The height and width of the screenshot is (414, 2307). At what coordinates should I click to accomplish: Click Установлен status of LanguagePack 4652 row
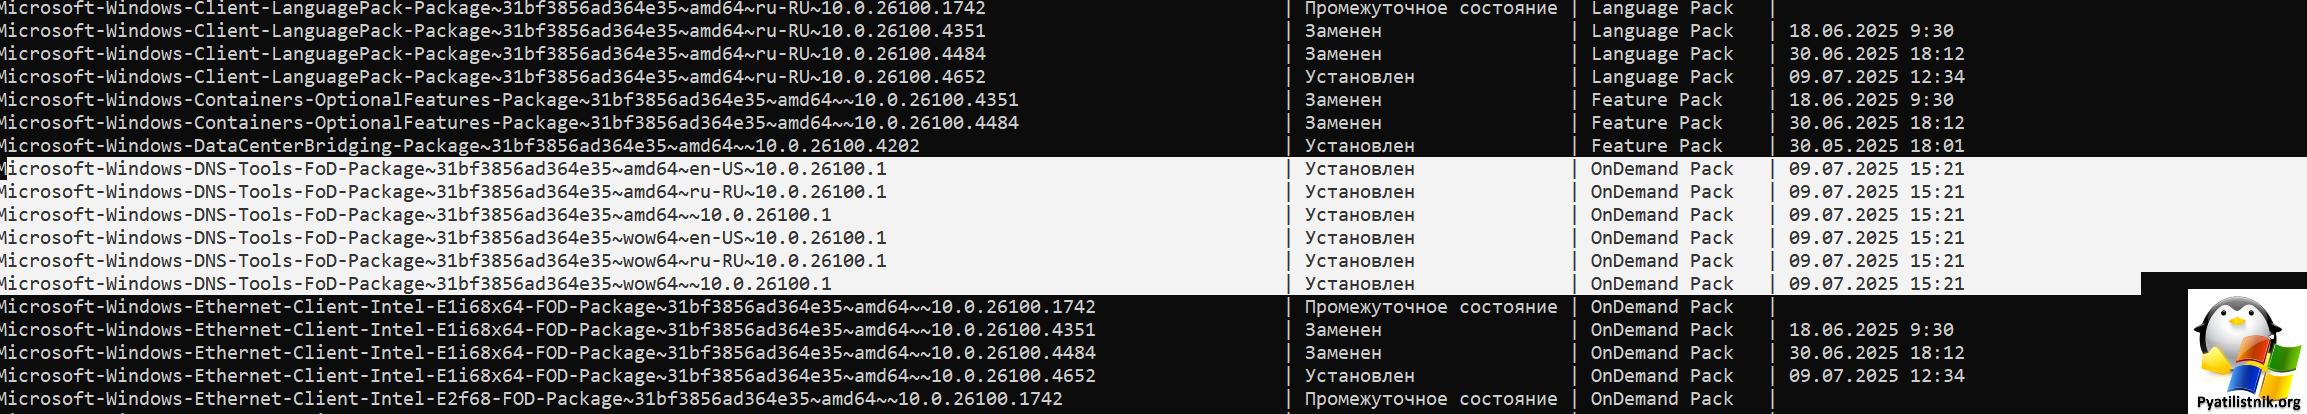tap(1359, 77)
